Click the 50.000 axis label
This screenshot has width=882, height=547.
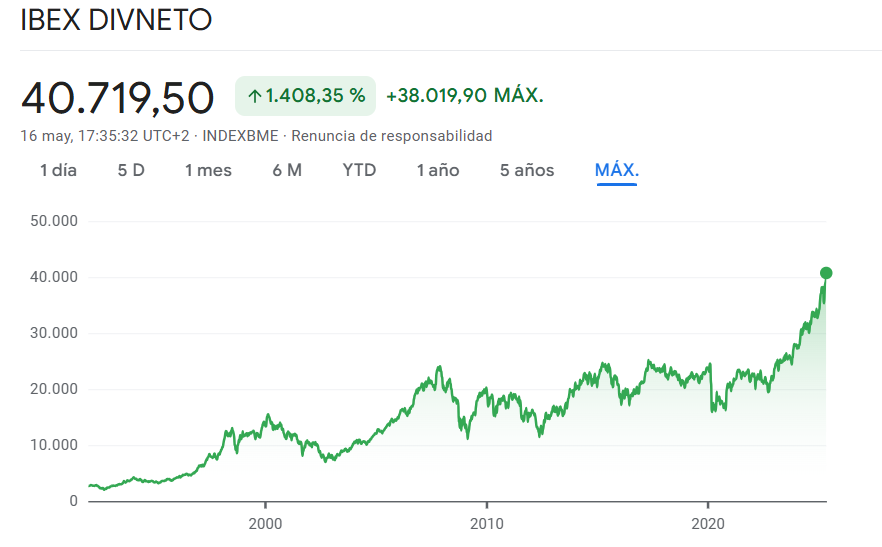[x=54, y=221]
